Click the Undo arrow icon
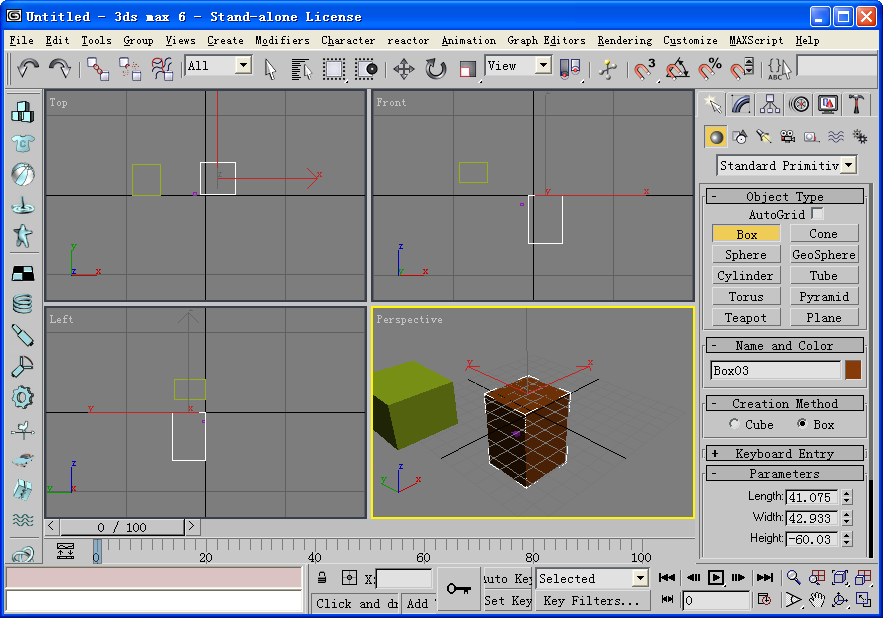The image size is (883, 618). click(x=28, y=69)
